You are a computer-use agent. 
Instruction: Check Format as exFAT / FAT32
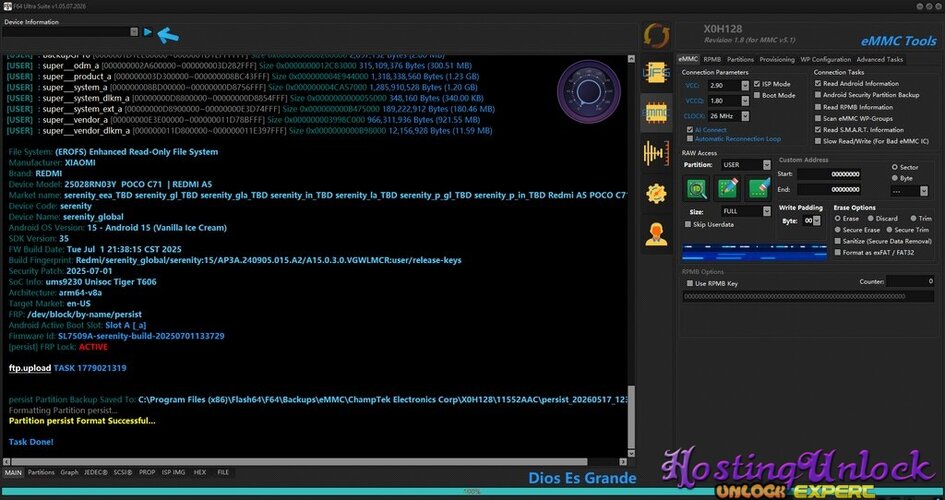[x=838, y=252]
